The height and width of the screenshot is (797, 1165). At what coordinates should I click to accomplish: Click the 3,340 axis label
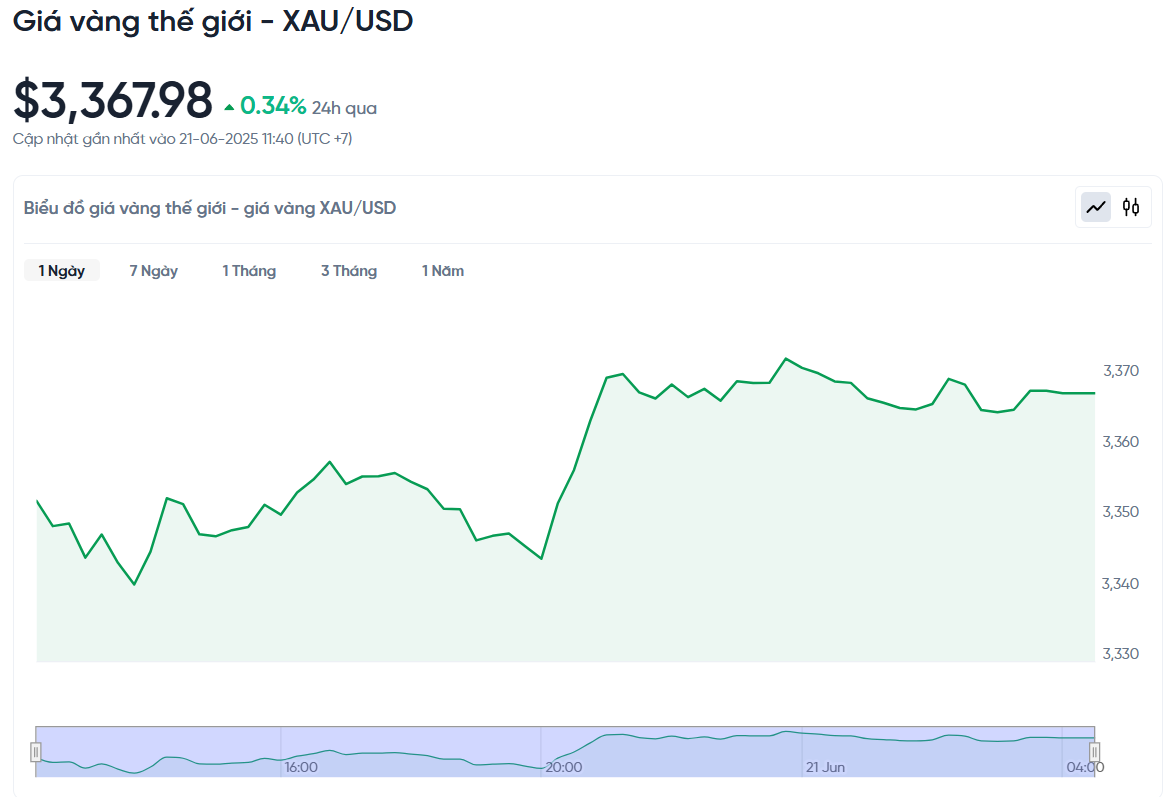coord(1120,584)
